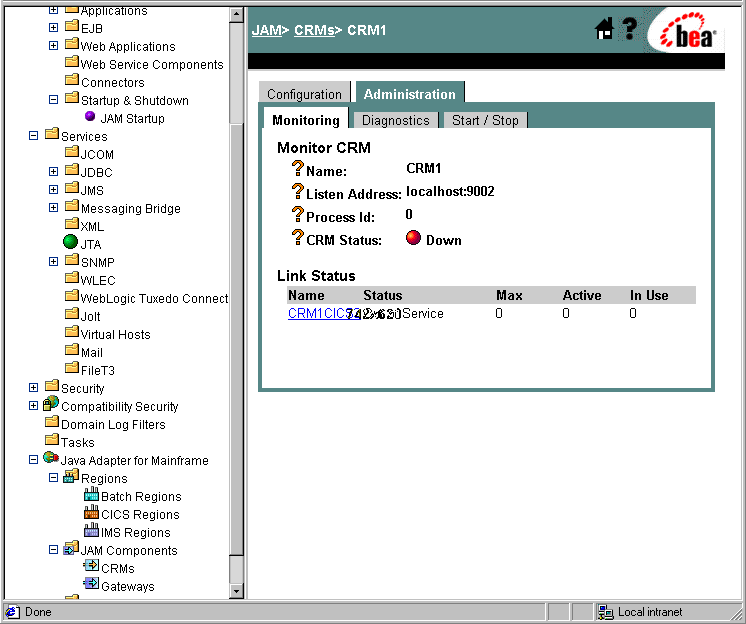Click help icon beside Listen Address
Viewport: 746px width, 624px height.
[x=297, y=191]
